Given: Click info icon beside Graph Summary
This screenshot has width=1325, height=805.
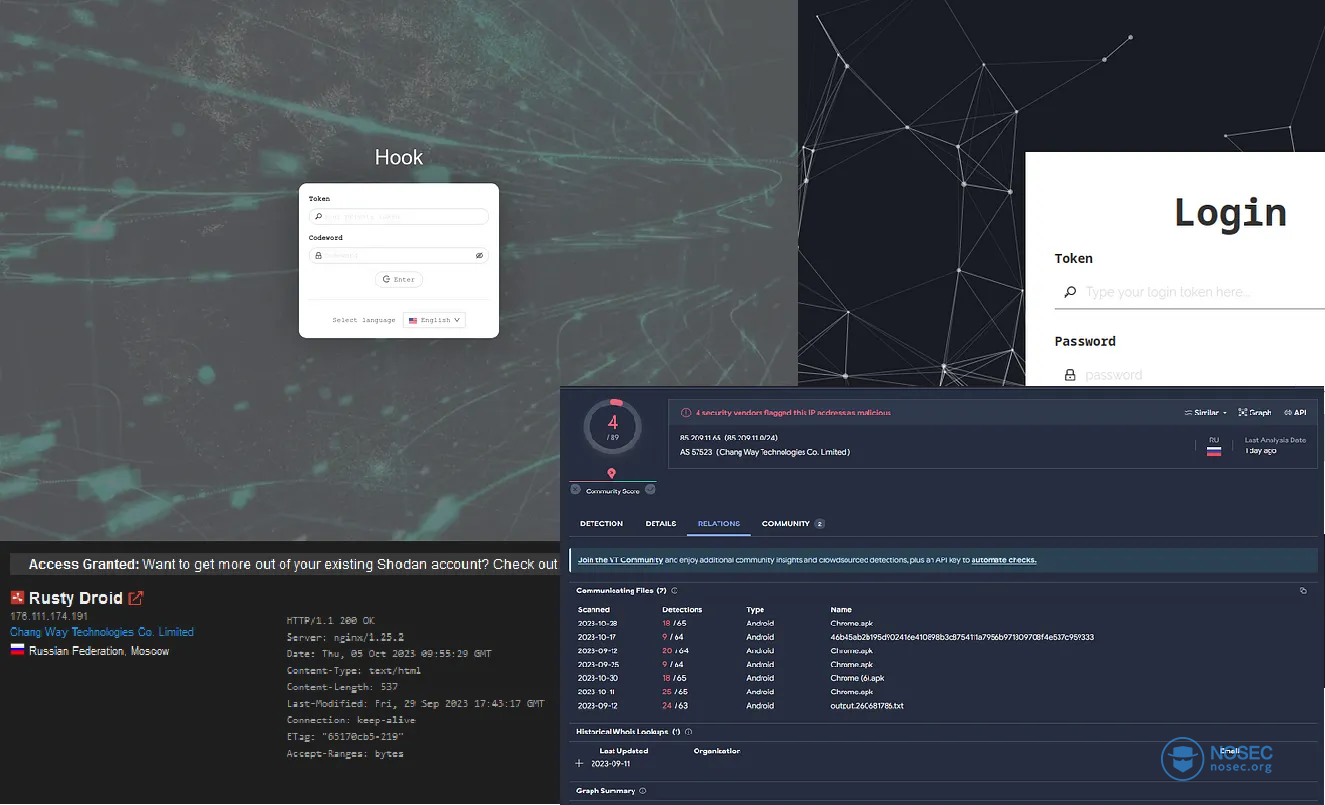Looking at the screenshot, I should tap(642, 791).
